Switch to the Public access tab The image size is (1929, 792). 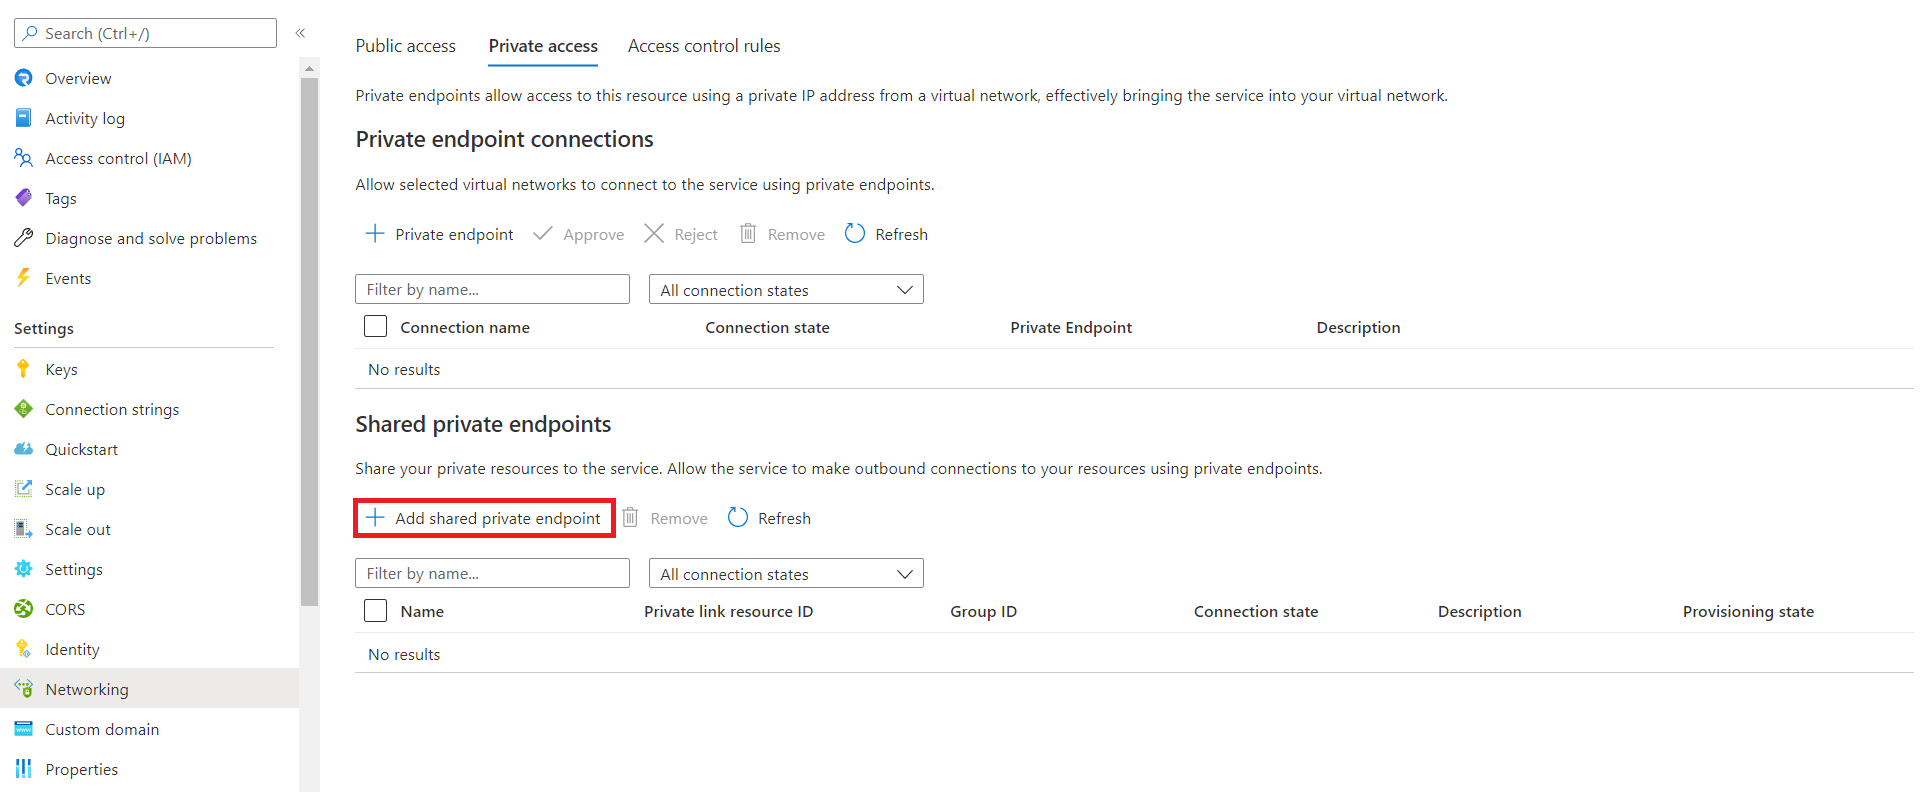(405, 46)
